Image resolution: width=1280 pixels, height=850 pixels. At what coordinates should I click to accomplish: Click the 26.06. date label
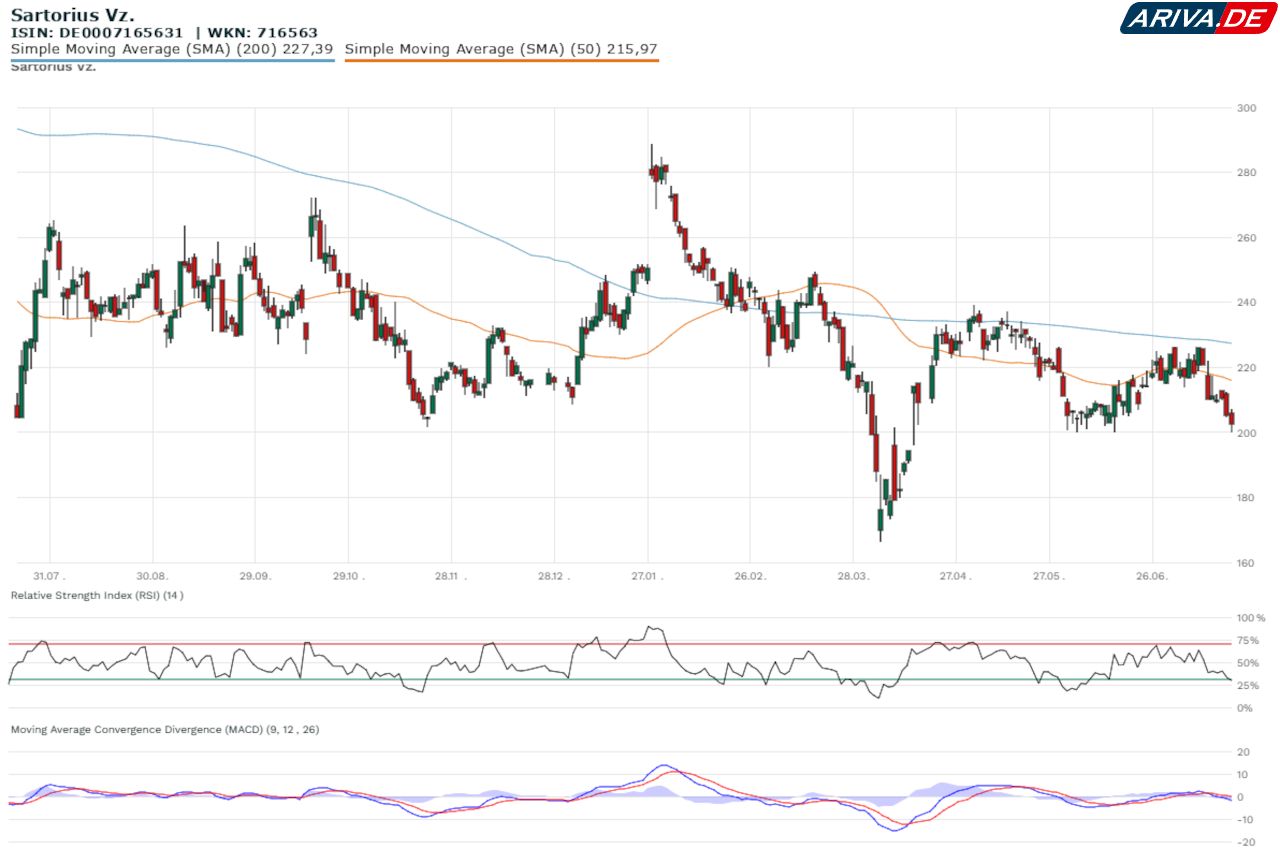1153,576
